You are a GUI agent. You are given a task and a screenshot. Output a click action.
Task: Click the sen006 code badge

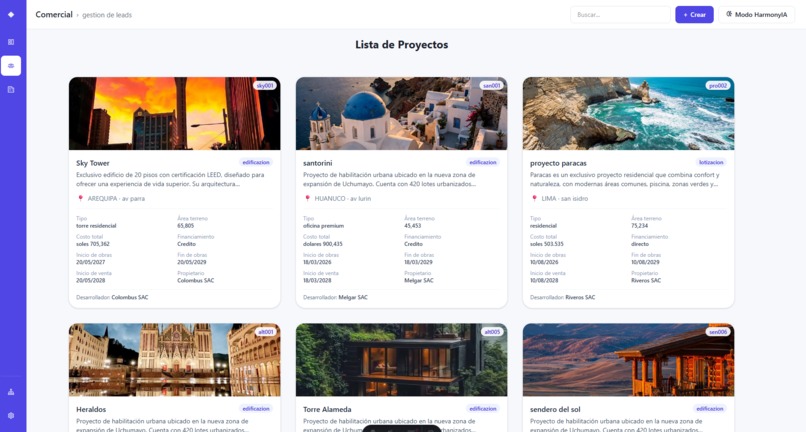click(718, 332)
